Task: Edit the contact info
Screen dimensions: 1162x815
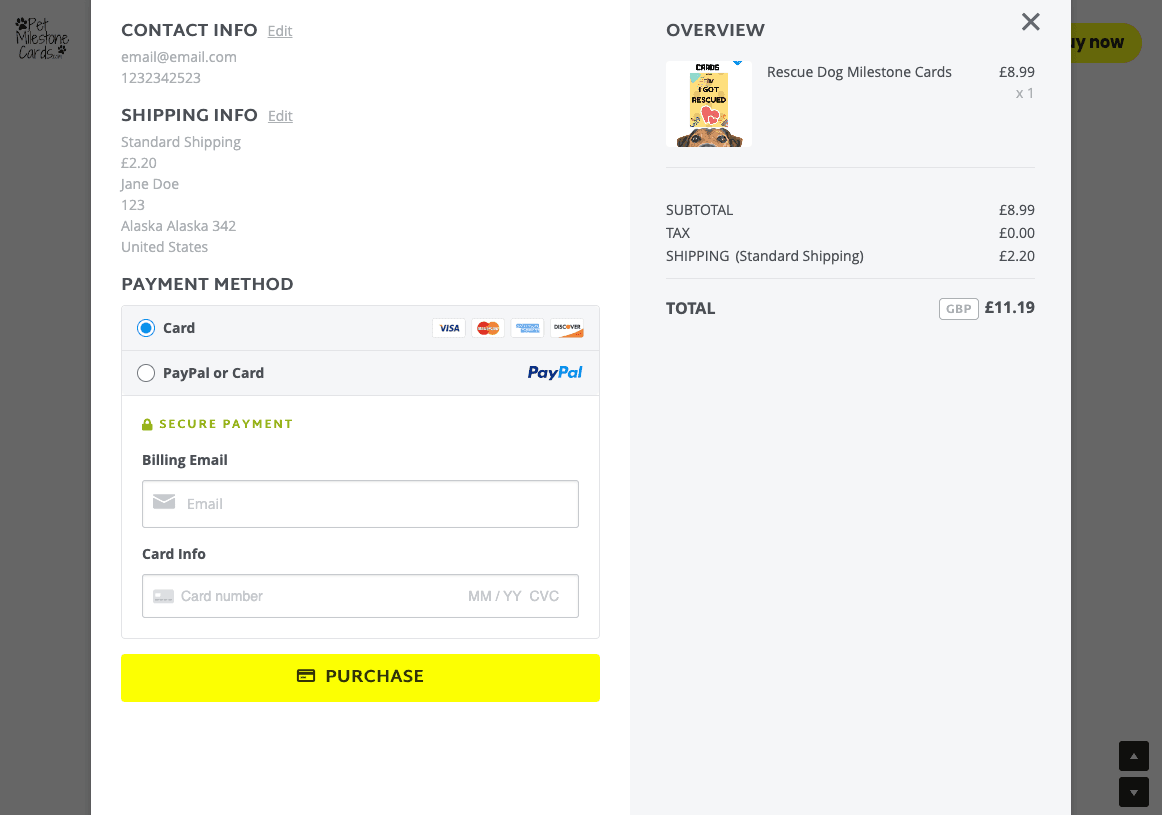Action: coord(280,31)
